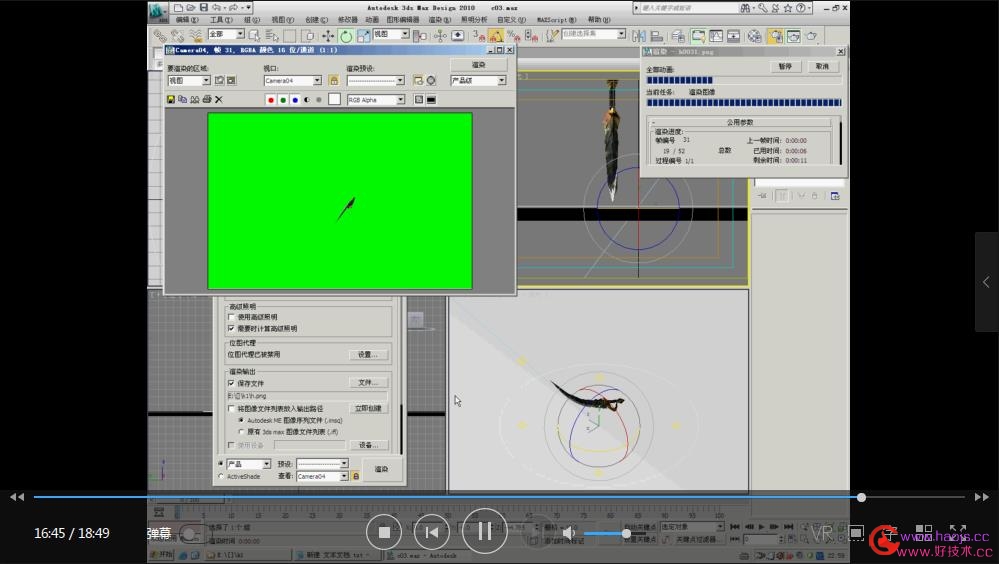999x564 pixels.
Task: Click the quick Render teapot icon
Action: [x=811, y=36]
